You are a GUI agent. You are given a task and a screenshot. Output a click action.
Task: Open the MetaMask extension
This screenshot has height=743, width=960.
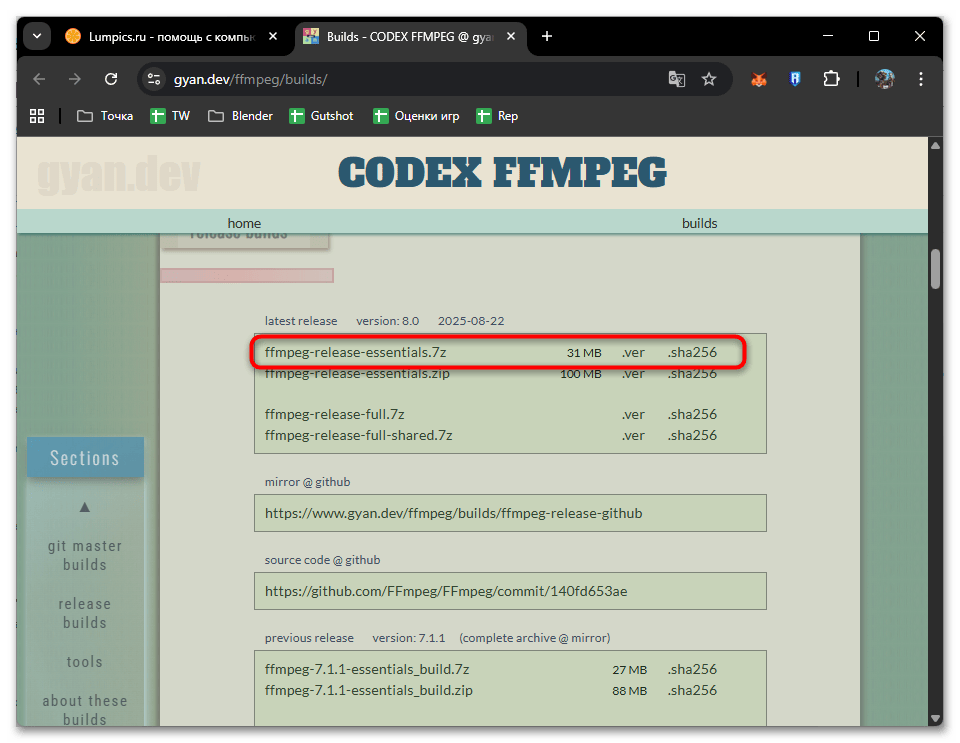pos(758,79)
